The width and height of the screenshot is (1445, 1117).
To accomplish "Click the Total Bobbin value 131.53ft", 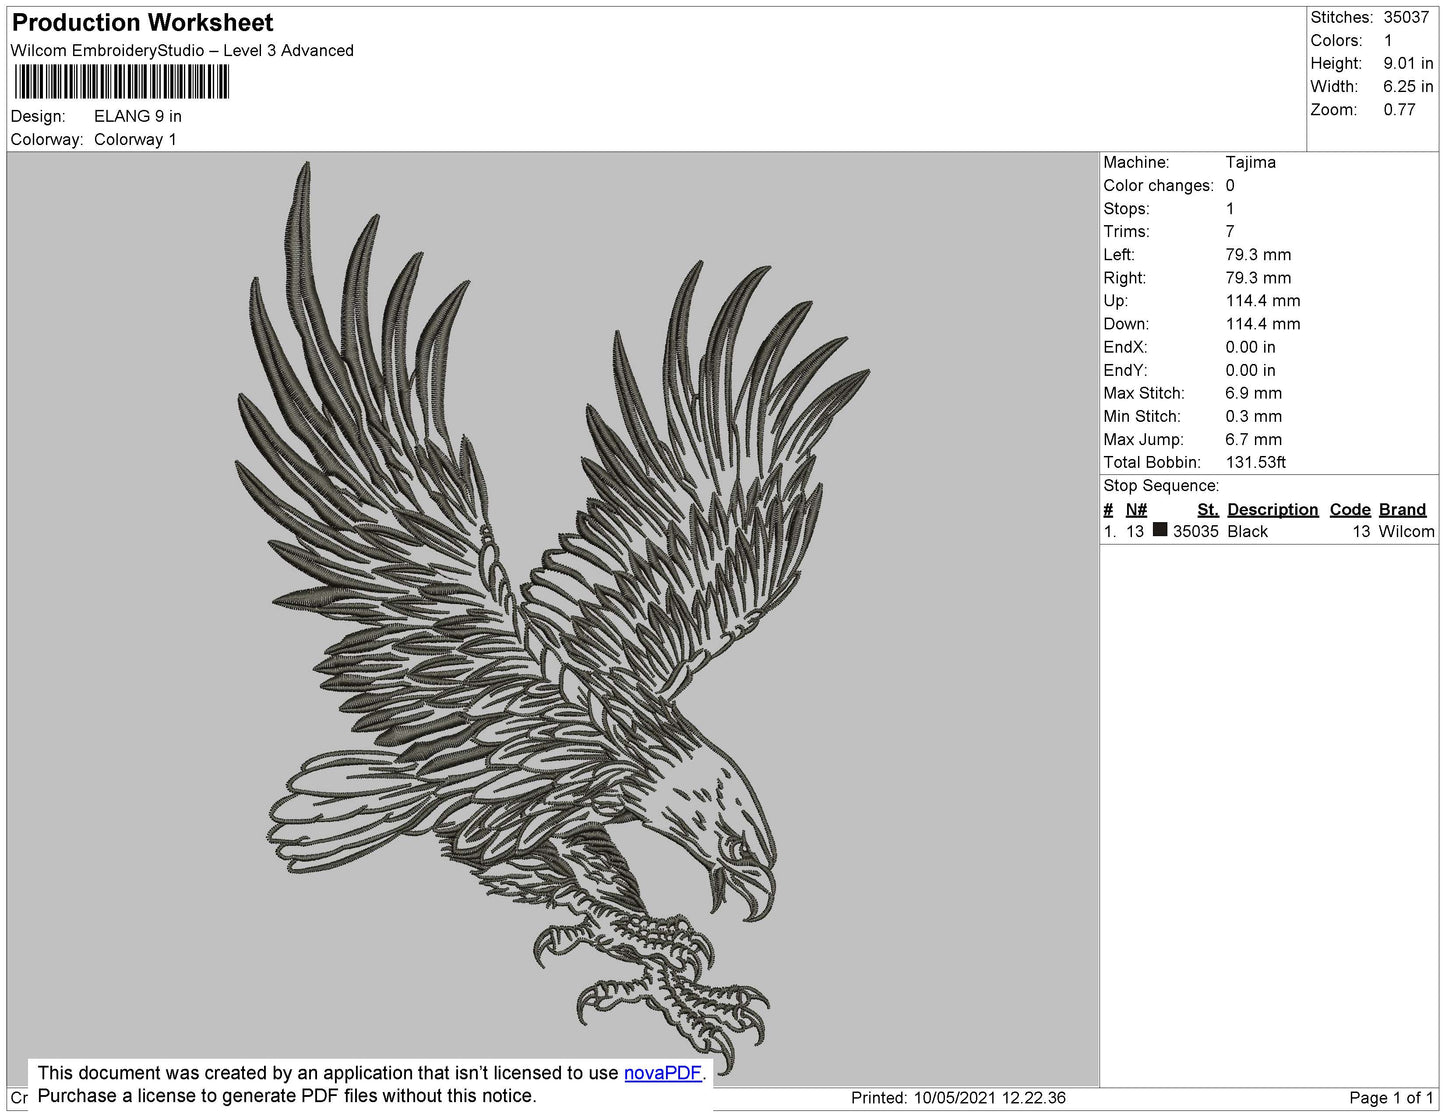I will pos(1255,462).
